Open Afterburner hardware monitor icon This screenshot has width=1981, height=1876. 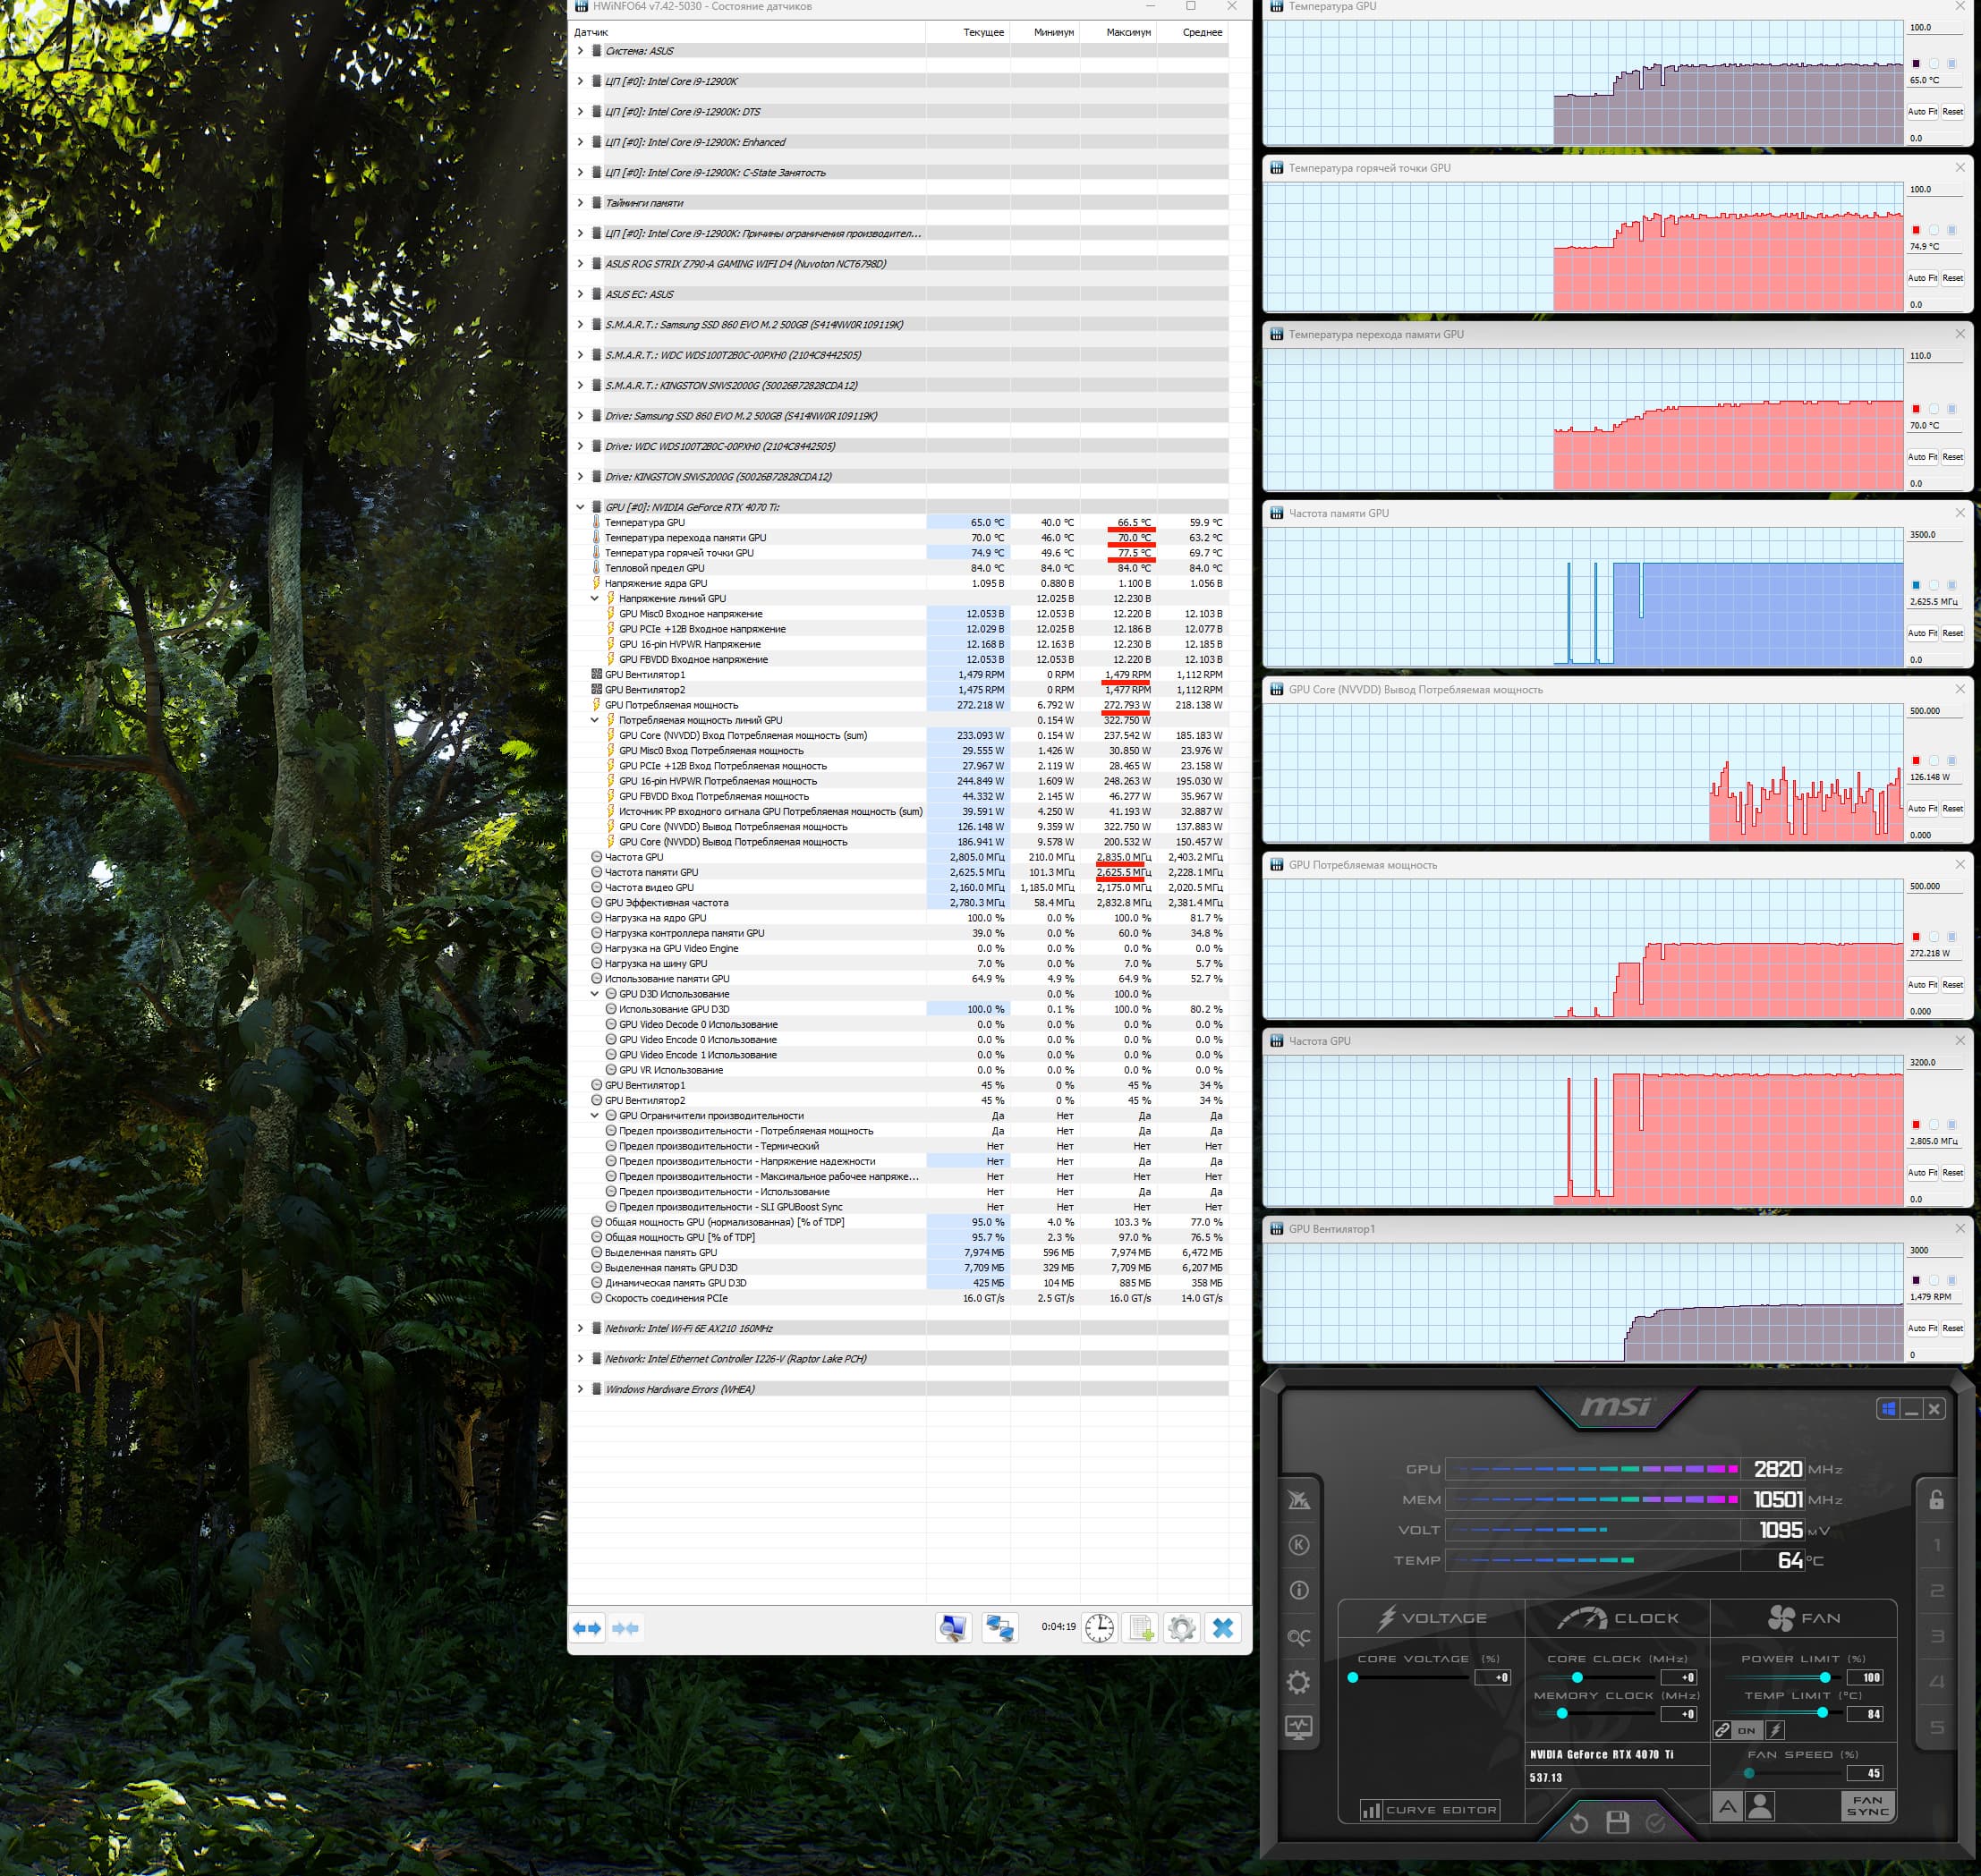pyautogui.click(x=1298, y=1727)
